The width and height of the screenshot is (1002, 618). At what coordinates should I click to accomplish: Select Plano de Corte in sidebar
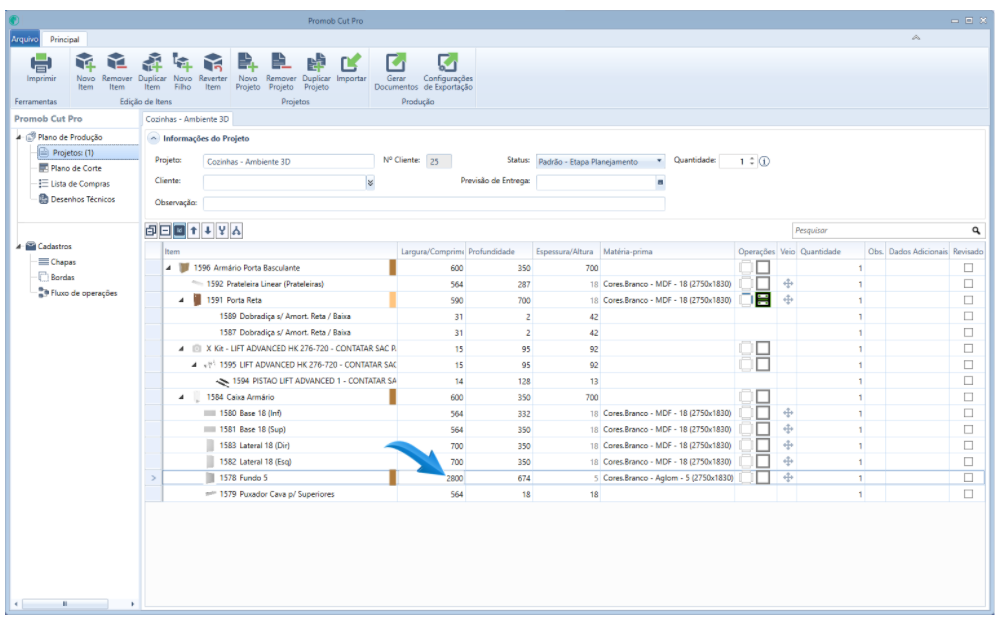pos(75,168)
